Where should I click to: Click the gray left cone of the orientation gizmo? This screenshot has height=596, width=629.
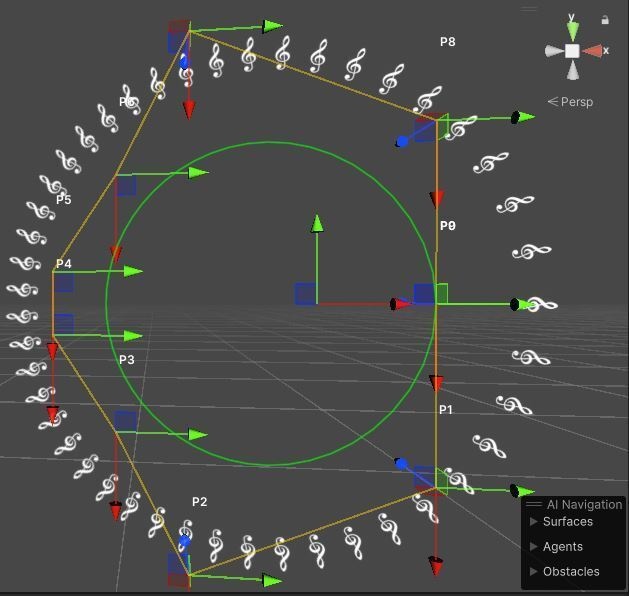pos(554,51)
